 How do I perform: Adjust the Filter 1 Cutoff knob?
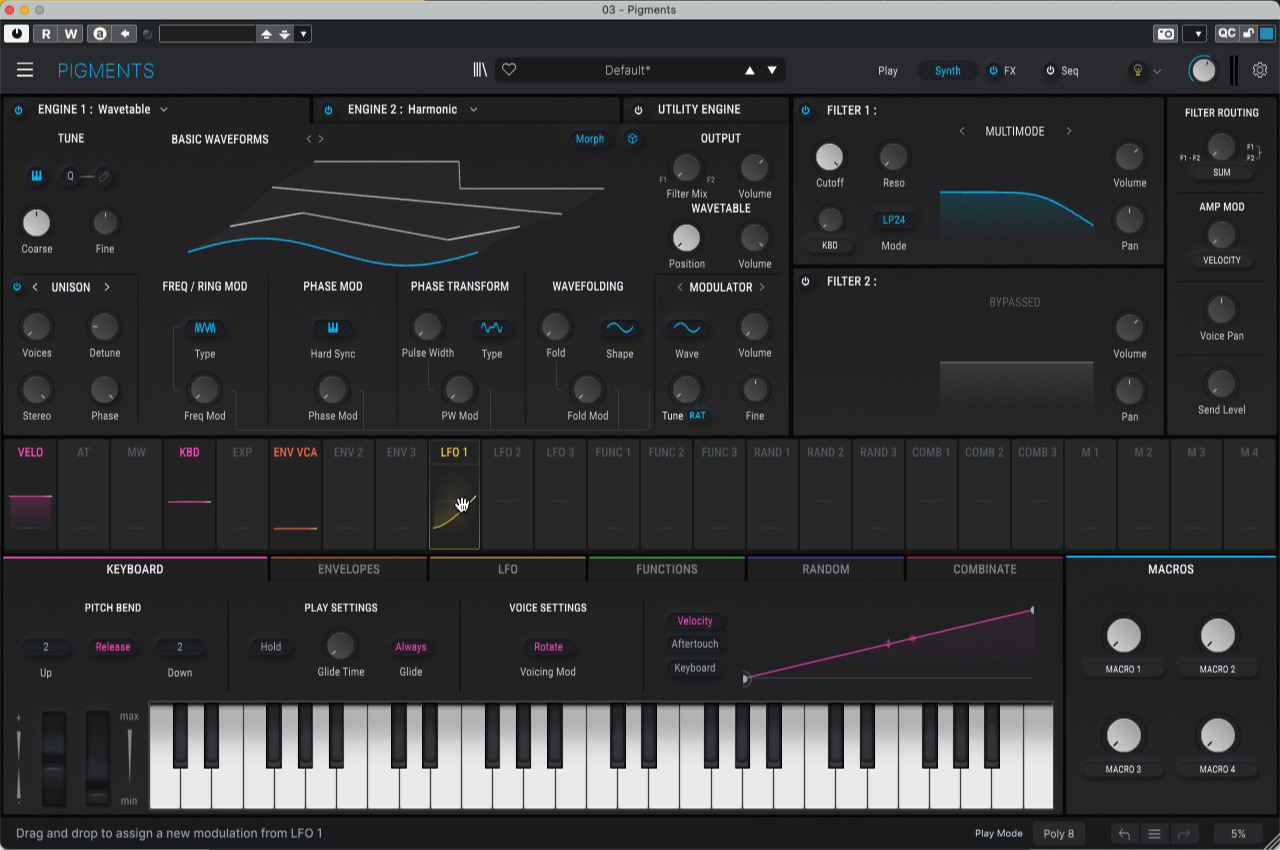coord(829,157)
